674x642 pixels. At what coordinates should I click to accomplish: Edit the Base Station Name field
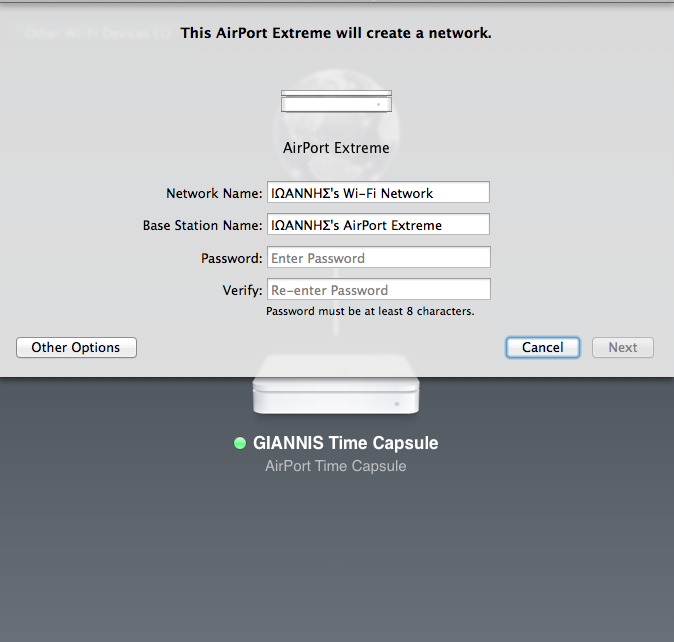point(378,224)
